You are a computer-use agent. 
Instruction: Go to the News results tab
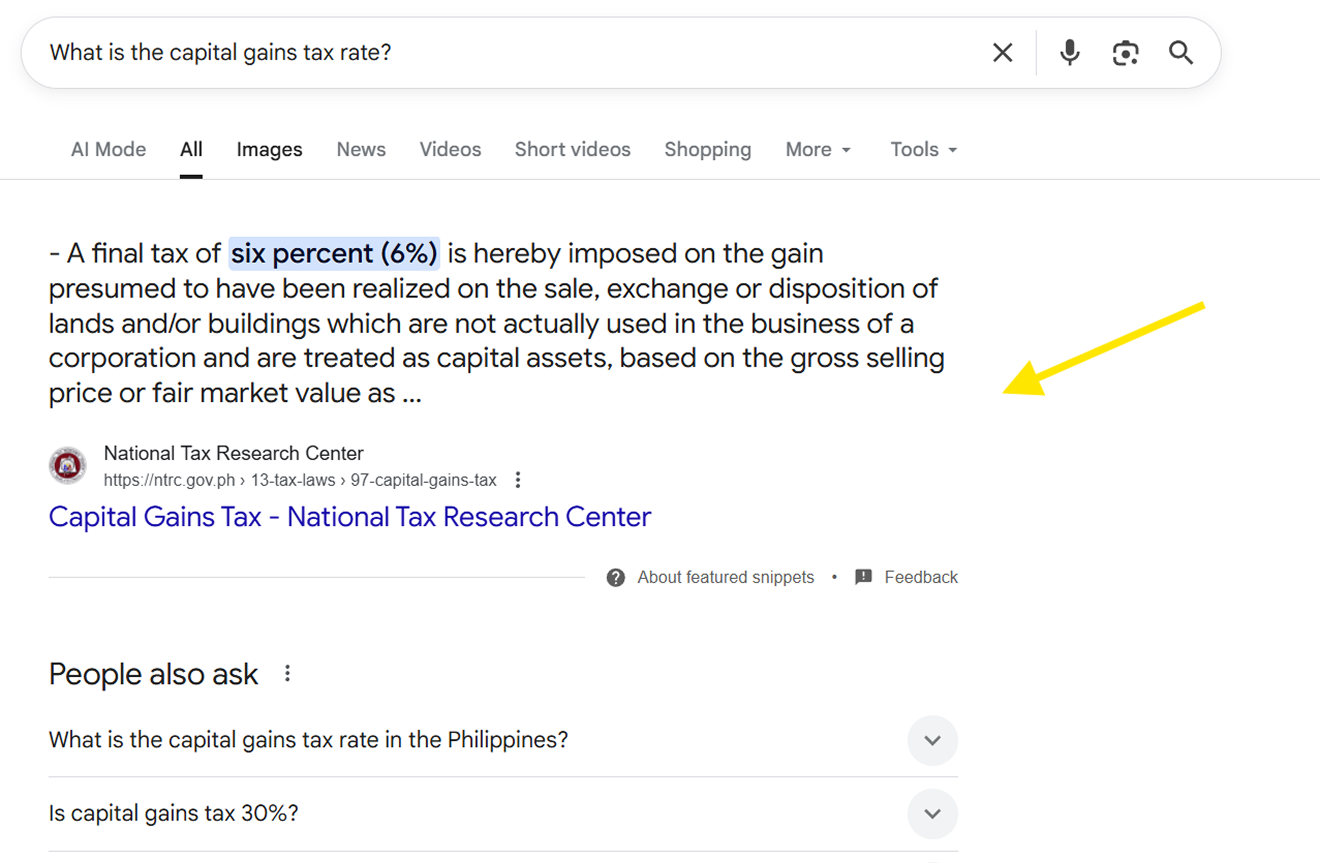361,150
